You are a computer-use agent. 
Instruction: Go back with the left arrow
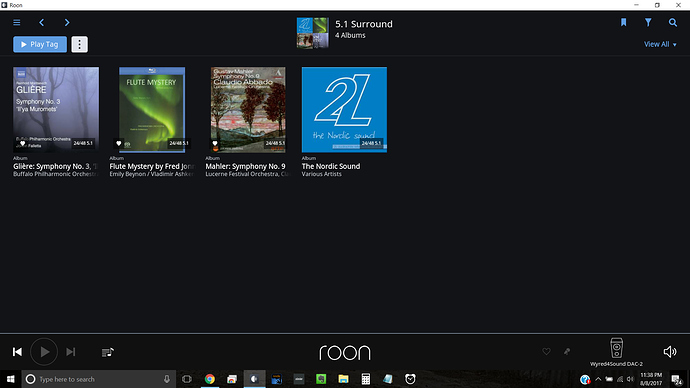pos(41,22)
